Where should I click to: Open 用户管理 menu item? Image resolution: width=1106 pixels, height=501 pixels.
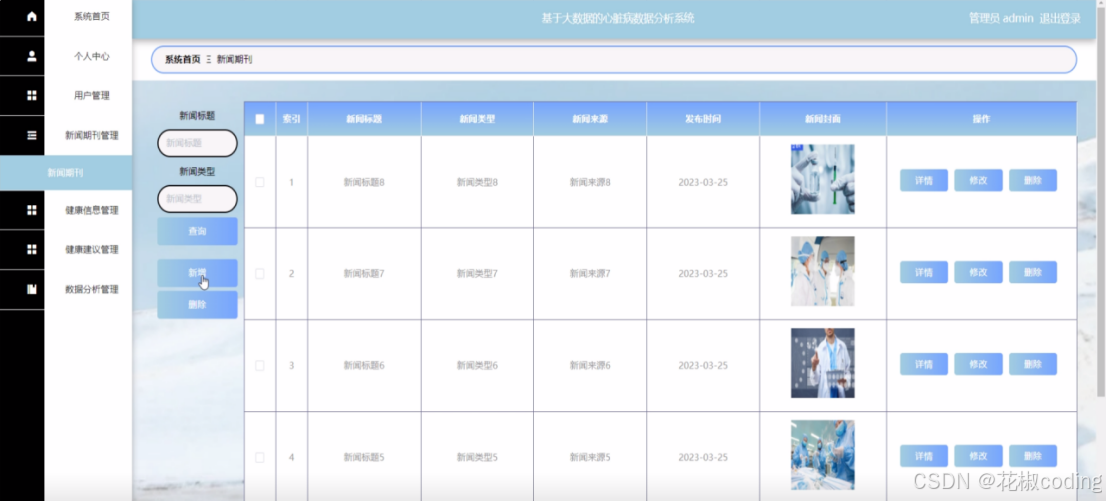coord(92,95)
